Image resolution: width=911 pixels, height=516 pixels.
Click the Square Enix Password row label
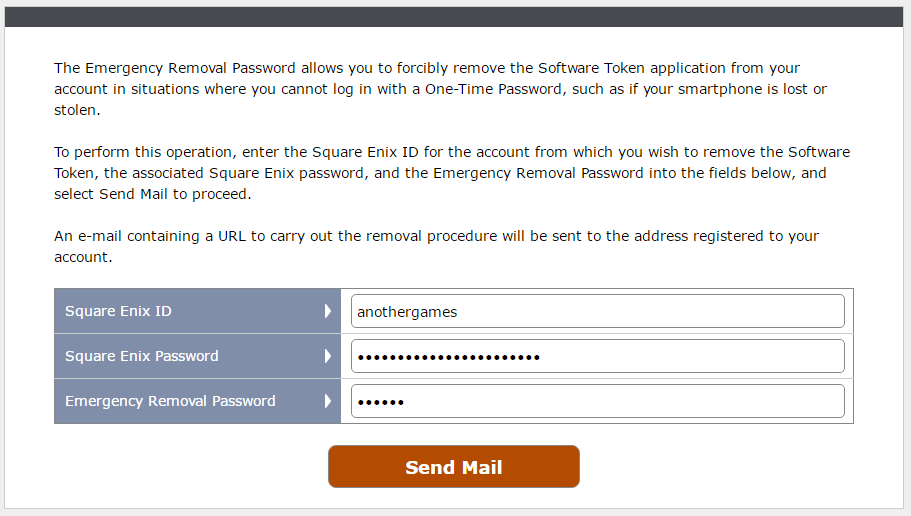[x=141, y=356]
